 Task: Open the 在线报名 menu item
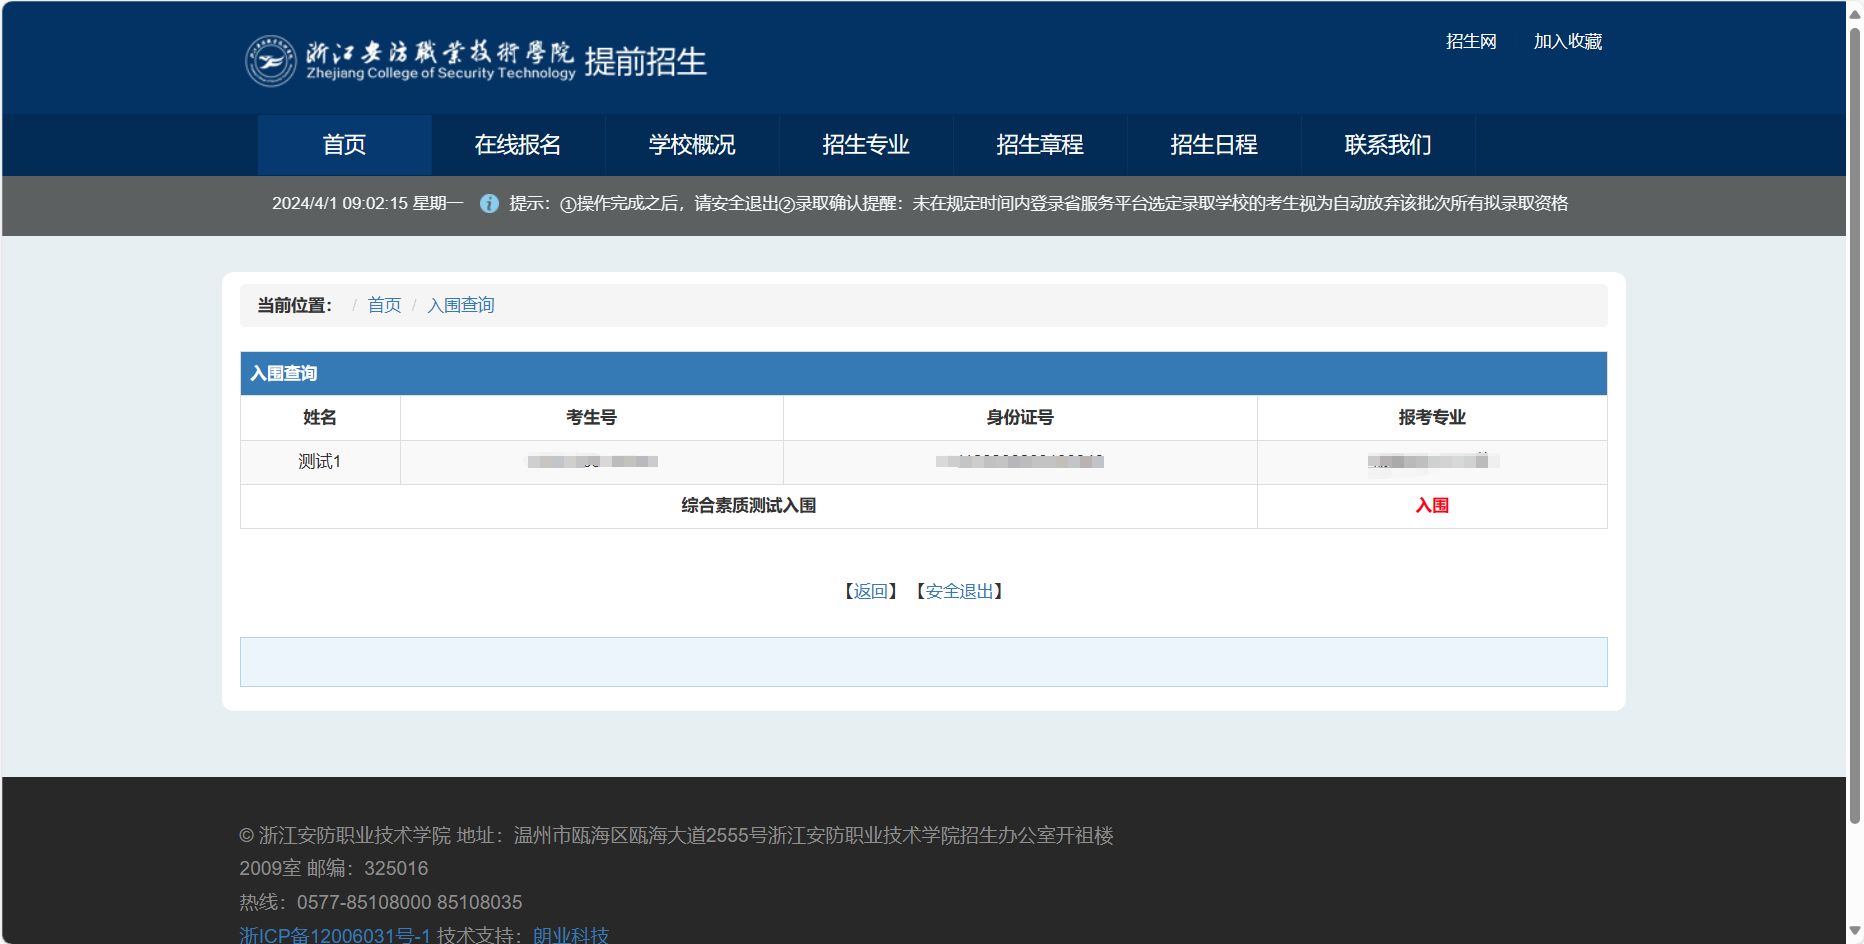[518, 145]
